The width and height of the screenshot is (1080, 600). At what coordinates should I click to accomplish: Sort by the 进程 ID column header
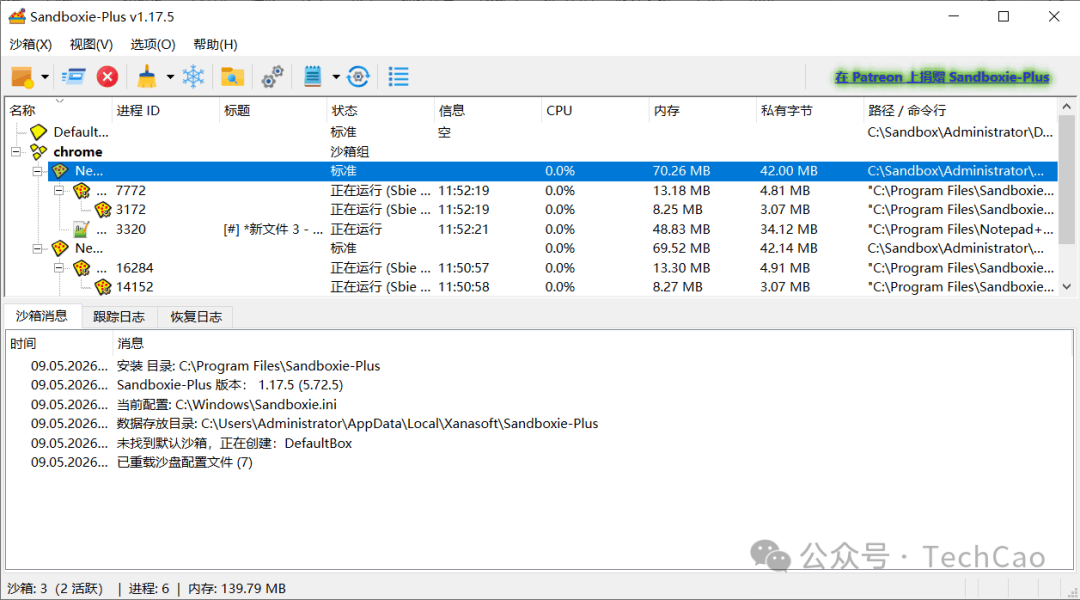[x=165, y=110]
